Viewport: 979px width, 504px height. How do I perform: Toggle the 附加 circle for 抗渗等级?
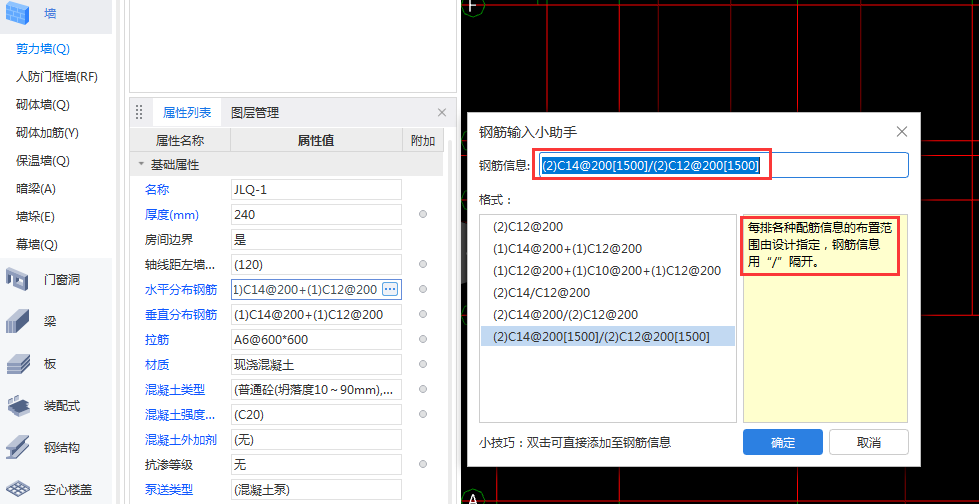pyautogui.click(x=423, y=464)
